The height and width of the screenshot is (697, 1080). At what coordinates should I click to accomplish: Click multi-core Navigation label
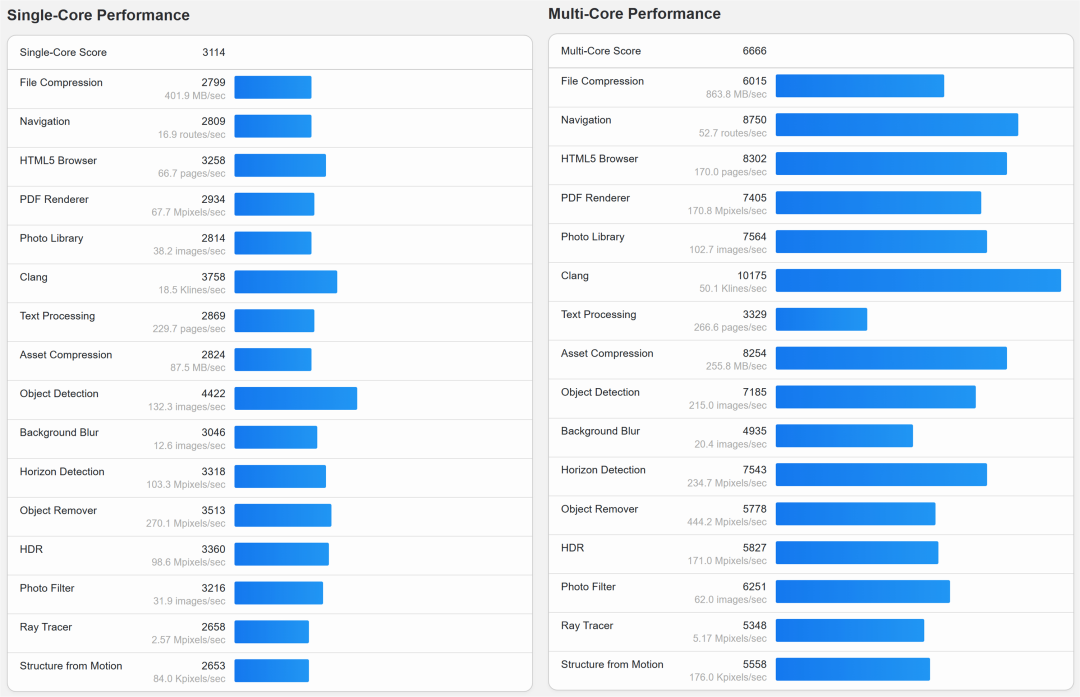[586, 120]
